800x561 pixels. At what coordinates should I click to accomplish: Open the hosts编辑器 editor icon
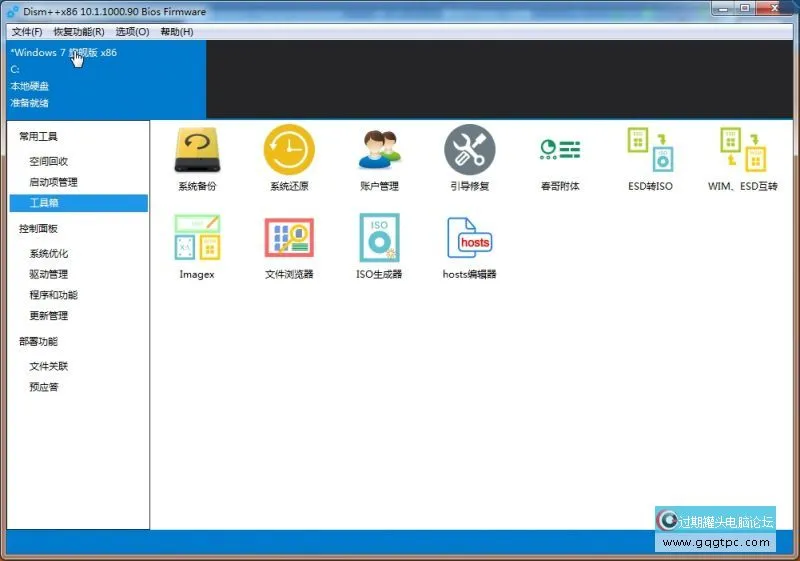coord(469,238)
